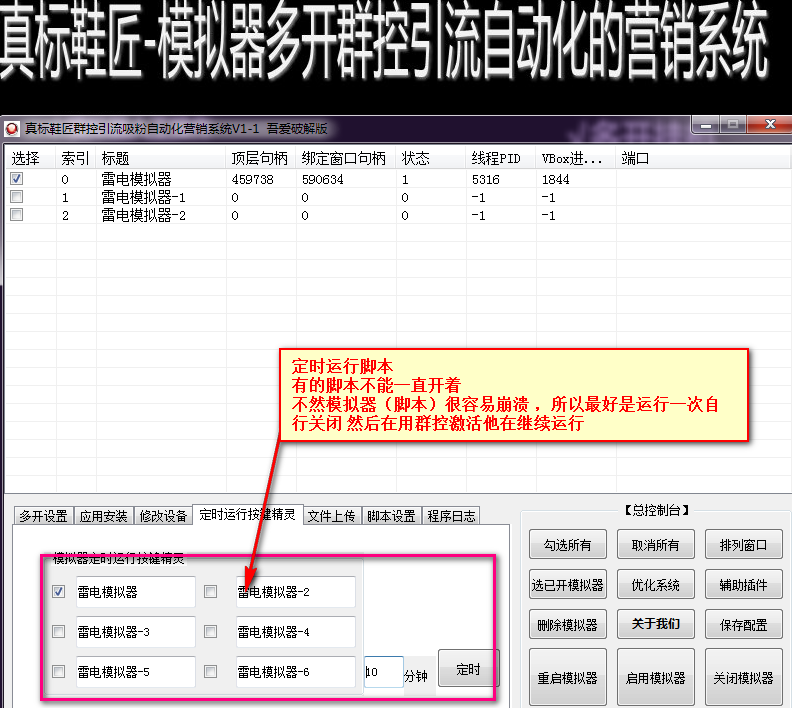Maximize the application window

click(x=733, y=124)
